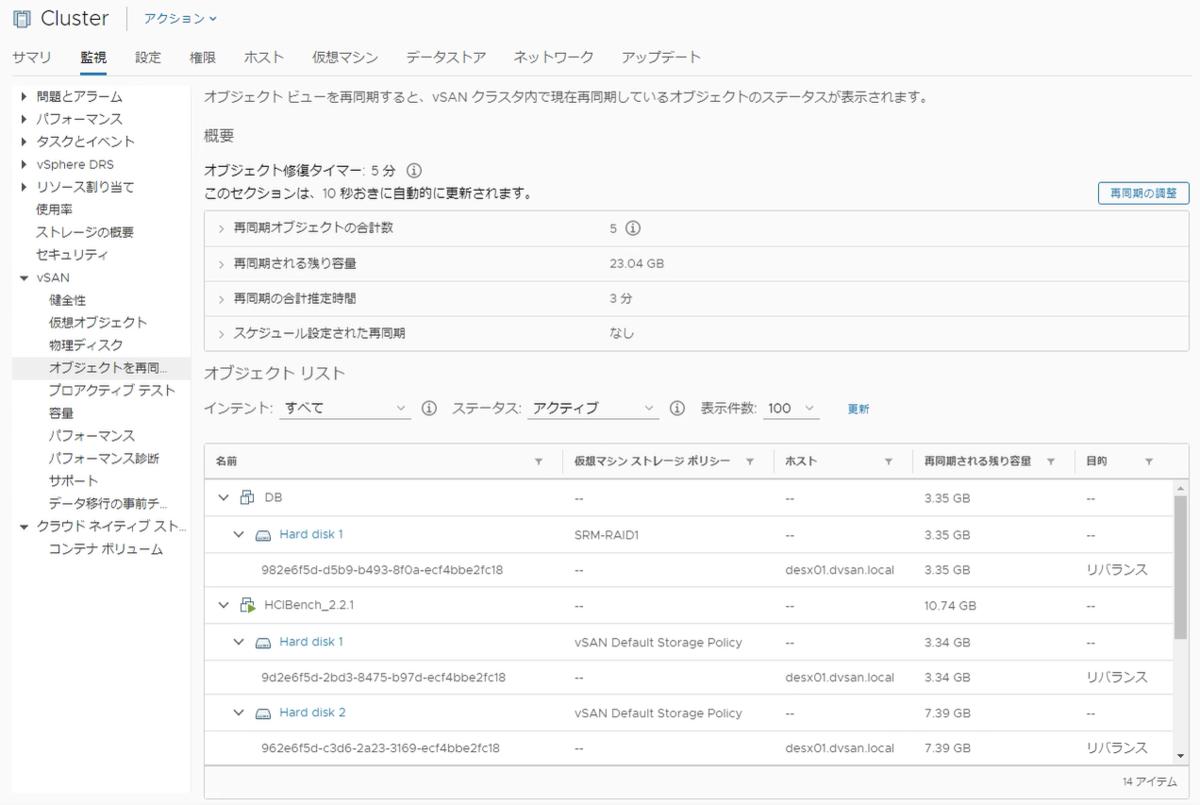Click info icon next to オブジェクト修復タイマー

coord(414,170)
